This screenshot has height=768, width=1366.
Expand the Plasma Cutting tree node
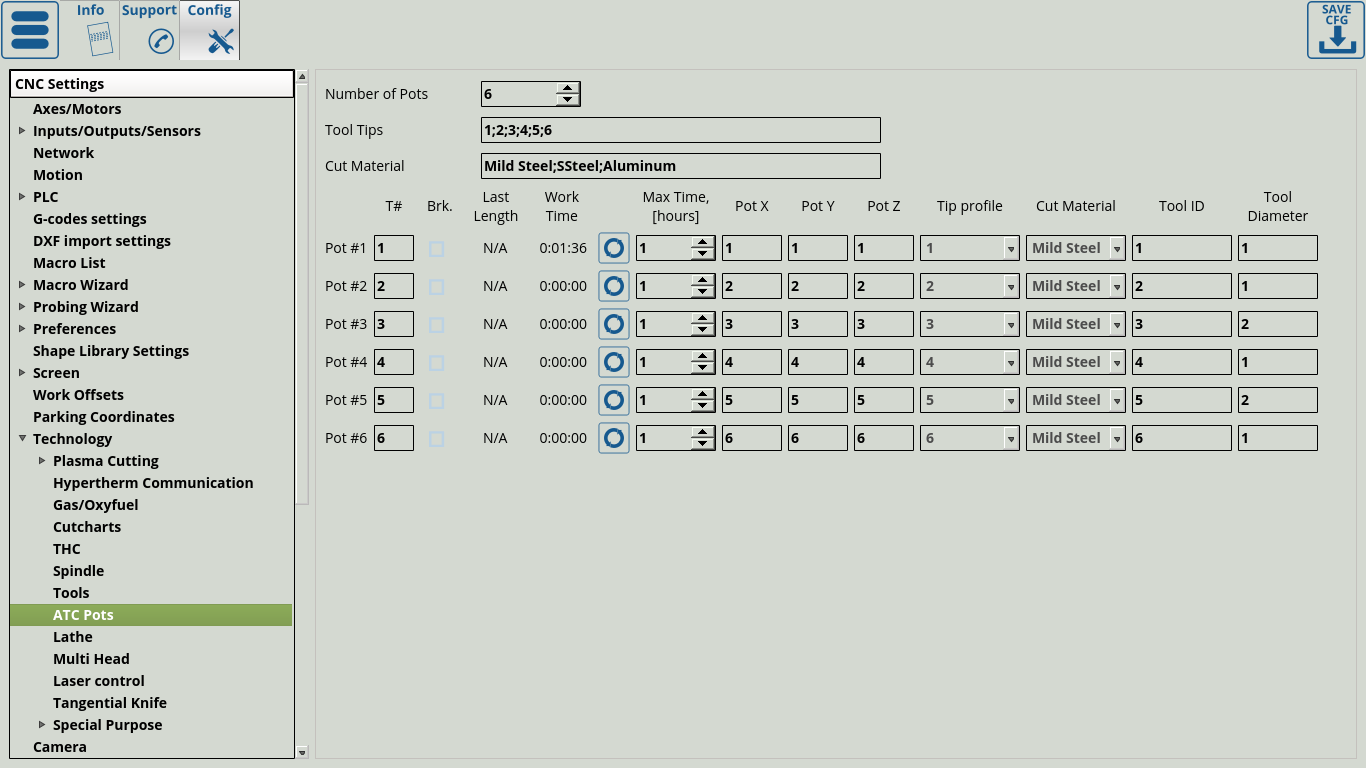click(42, 461)
